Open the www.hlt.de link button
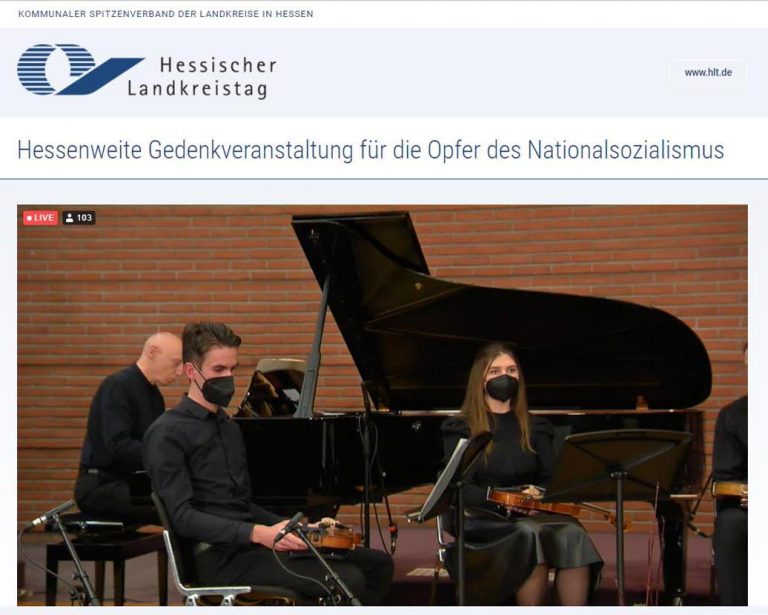768x615 pixels. click(x=708, y=72)
